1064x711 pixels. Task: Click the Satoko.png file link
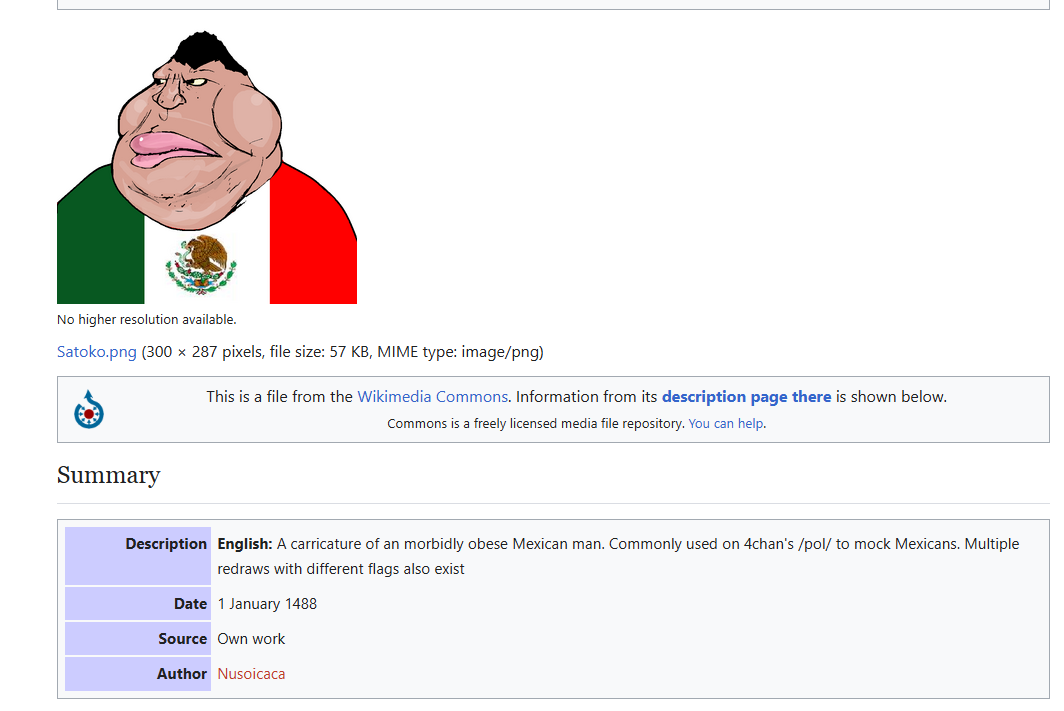click(97, 351)
